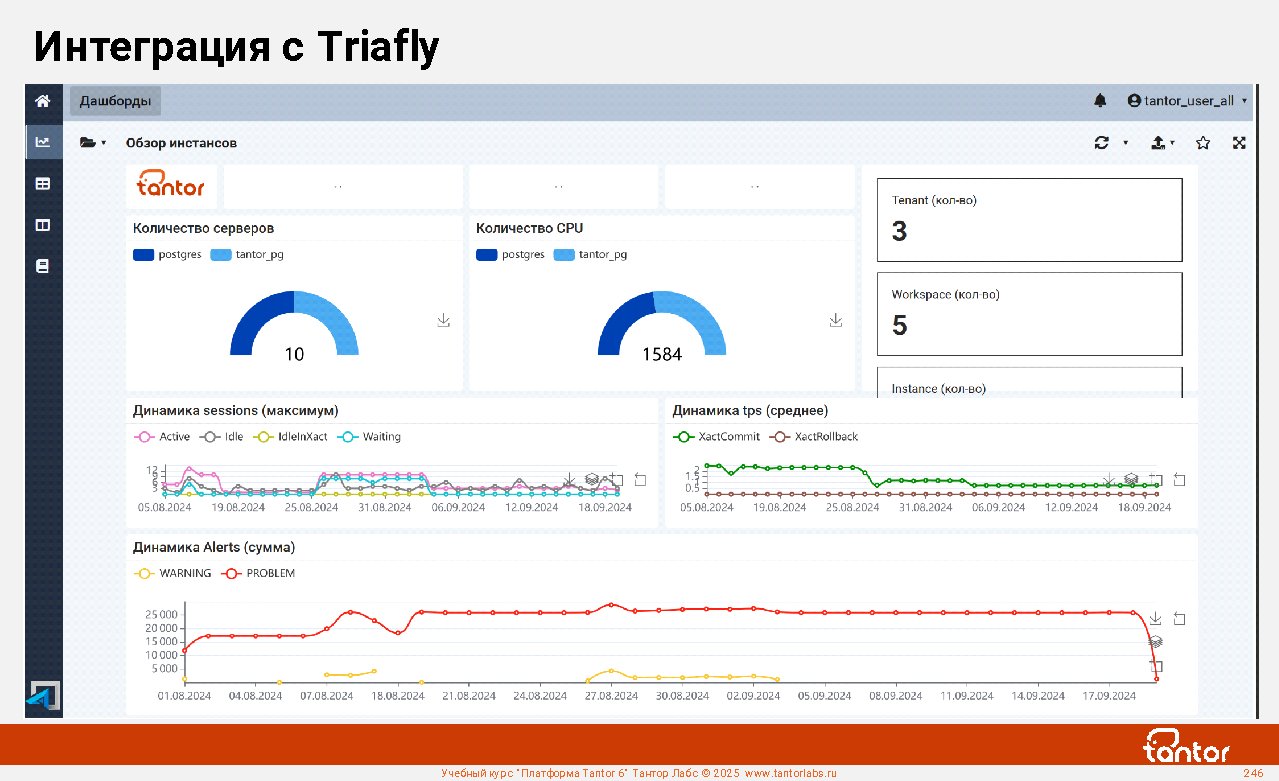Download the Количество CPU chart
The width and height of the screenshot is (1279, 781).
836,320
